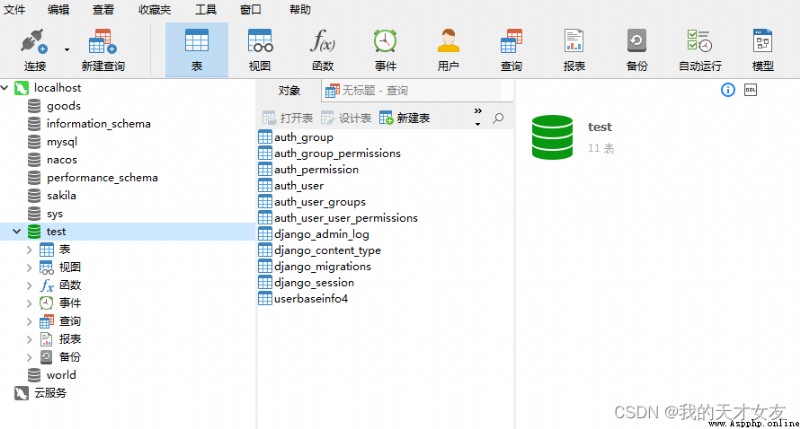Expand the 表 node under test

click(x=29, y=249)
